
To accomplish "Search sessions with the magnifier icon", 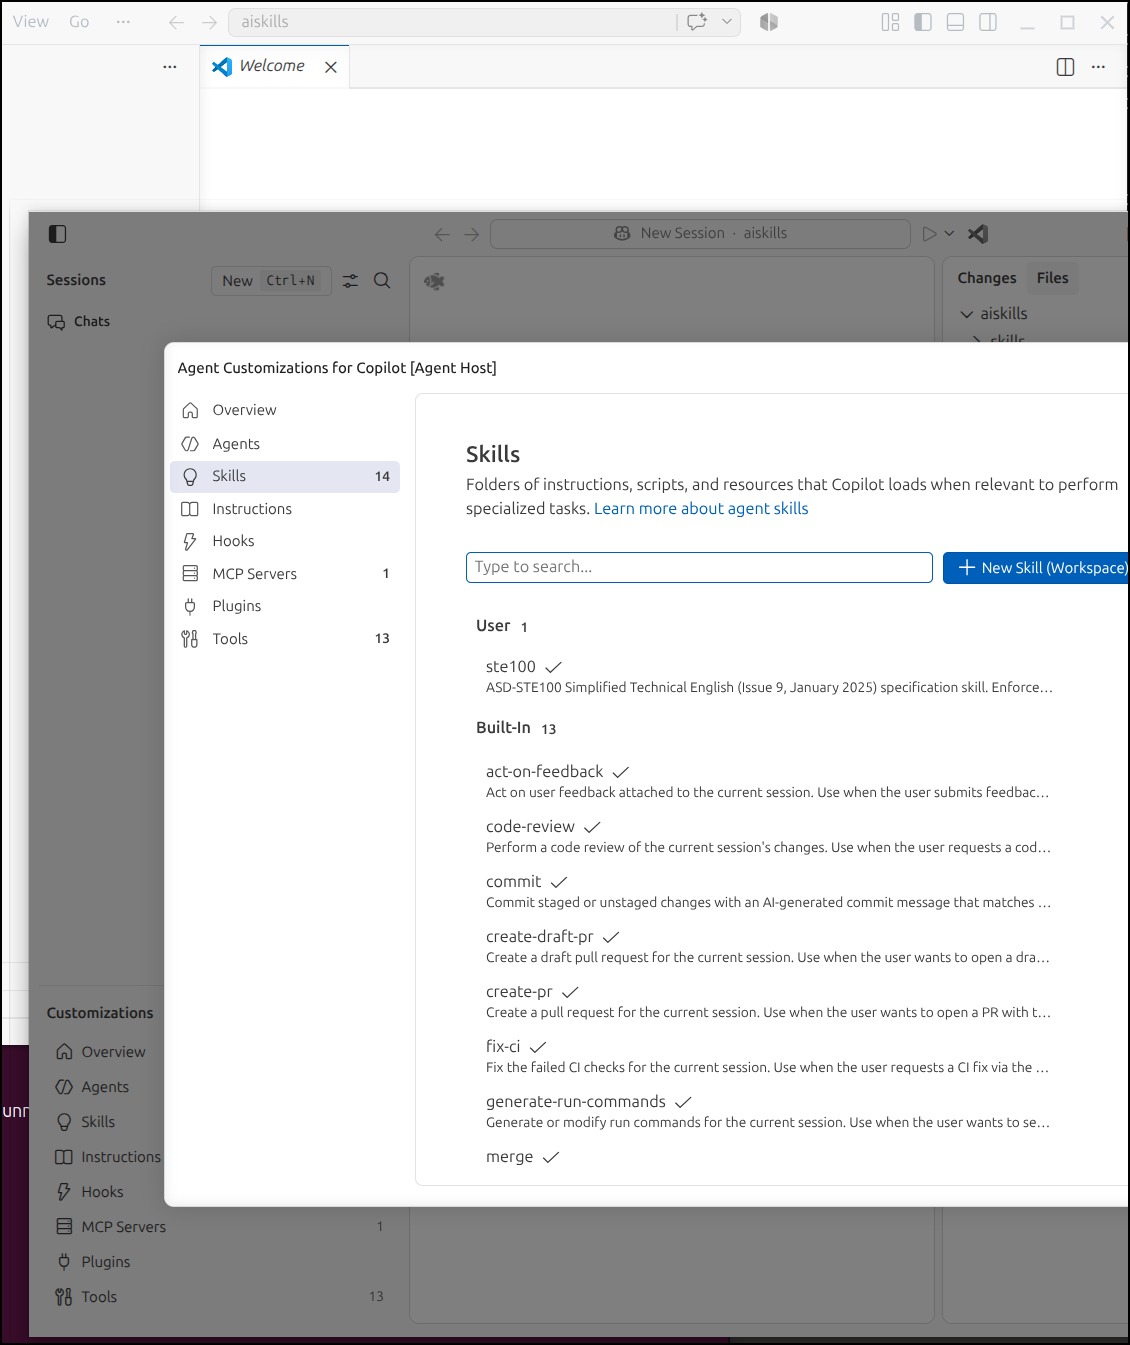I will coord(382,281).
